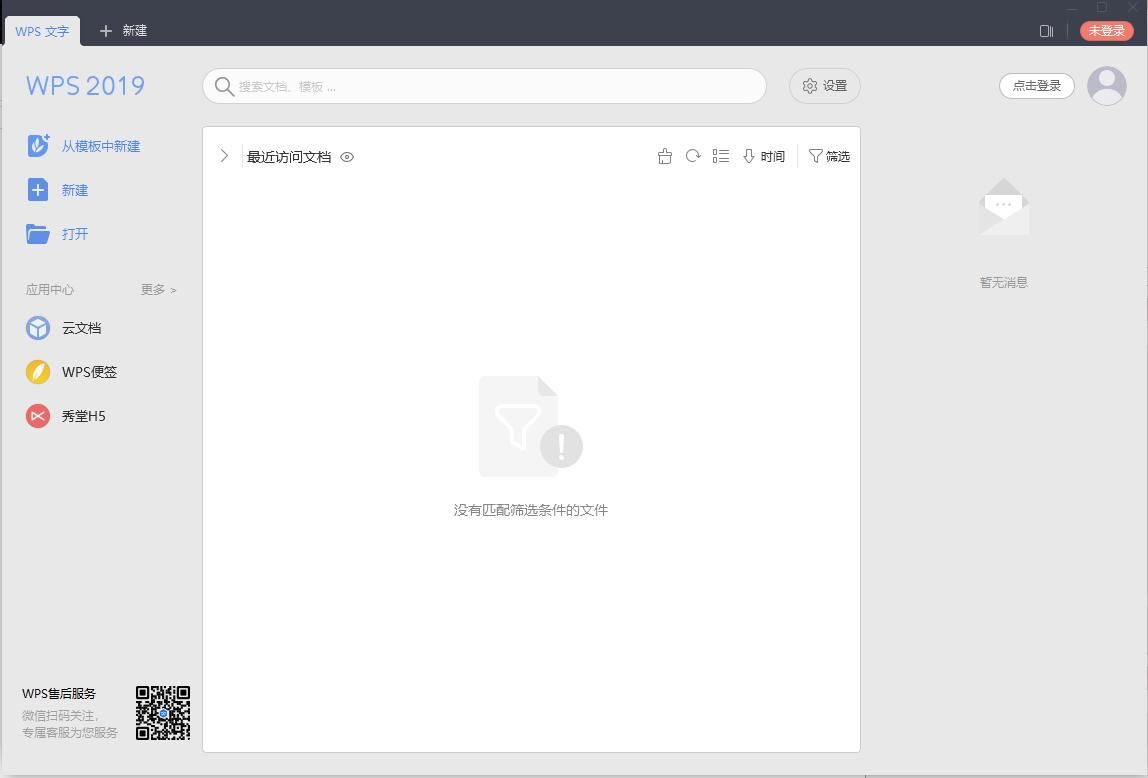Open the 筛选 filter dropdown
This screenshot has width=1148, height=778.
tap(829, 156)
